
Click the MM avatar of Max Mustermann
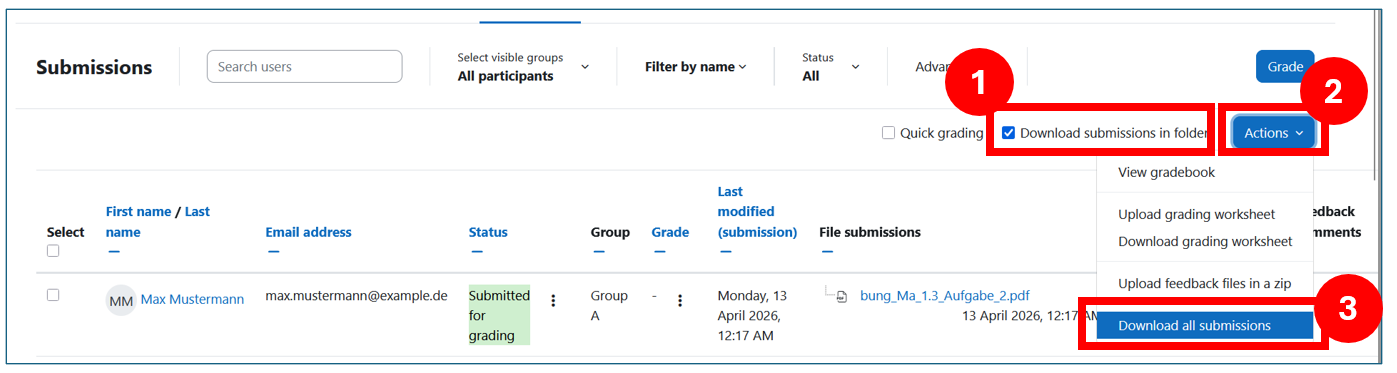point(121,300)
